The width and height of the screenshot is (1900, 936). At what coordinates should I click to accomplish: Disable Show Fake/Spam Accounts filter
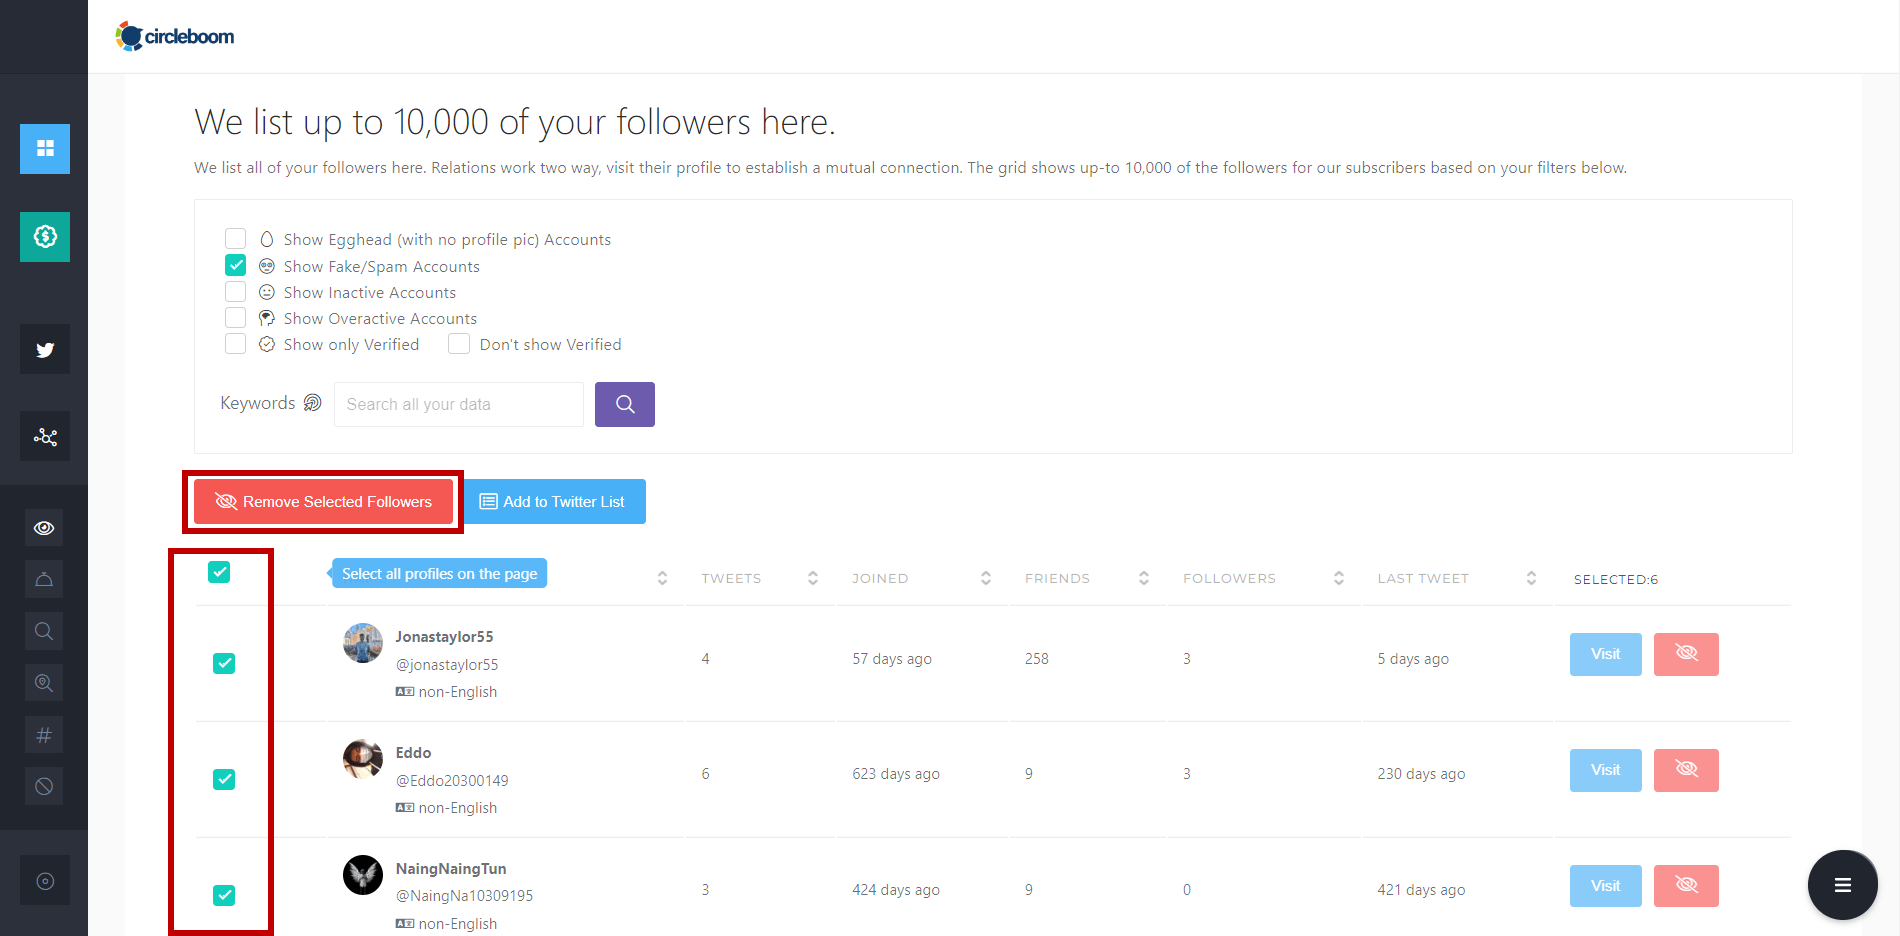(235, 265)
